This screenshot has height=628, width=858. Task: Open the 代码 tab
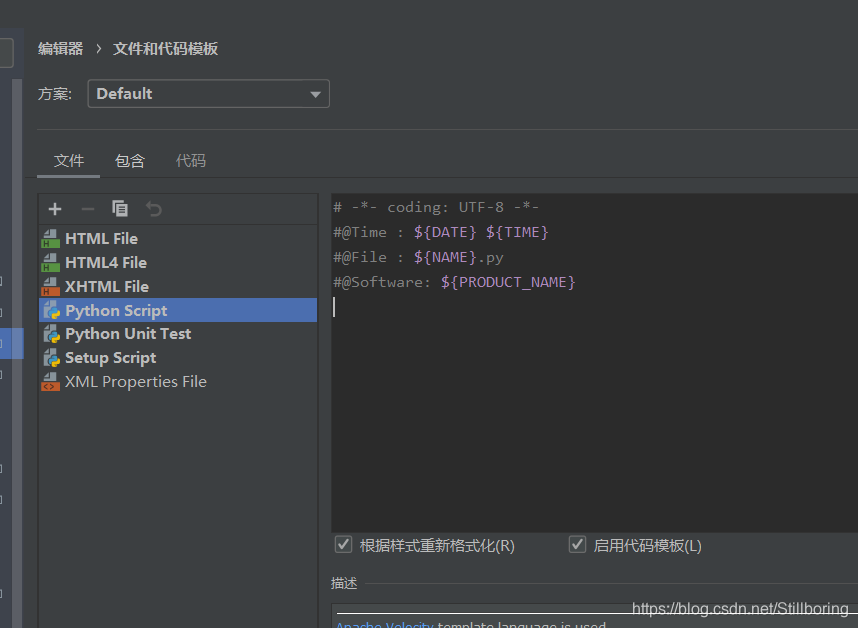coord(191,160)
